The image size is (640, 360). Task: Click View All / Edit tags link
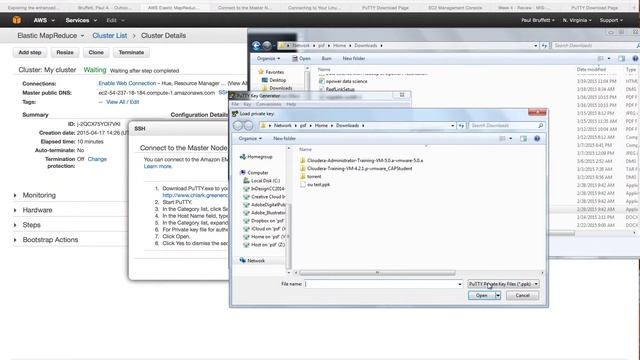click(122, 102)
